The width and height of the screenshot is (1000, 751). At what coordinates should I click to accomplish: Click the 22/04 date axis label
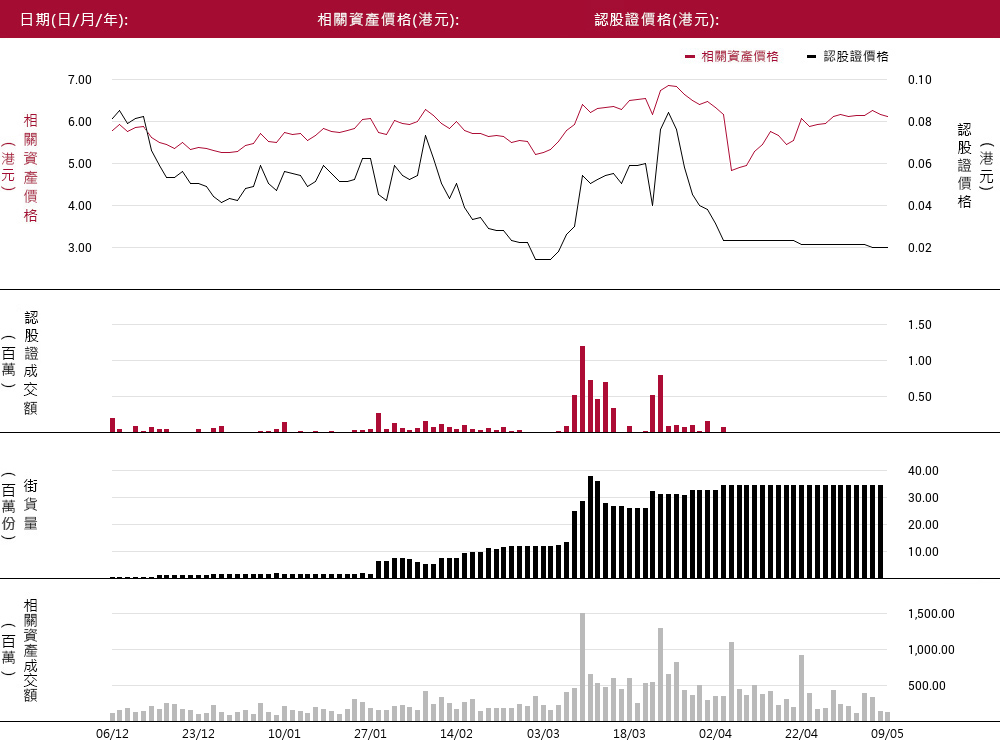801,734
